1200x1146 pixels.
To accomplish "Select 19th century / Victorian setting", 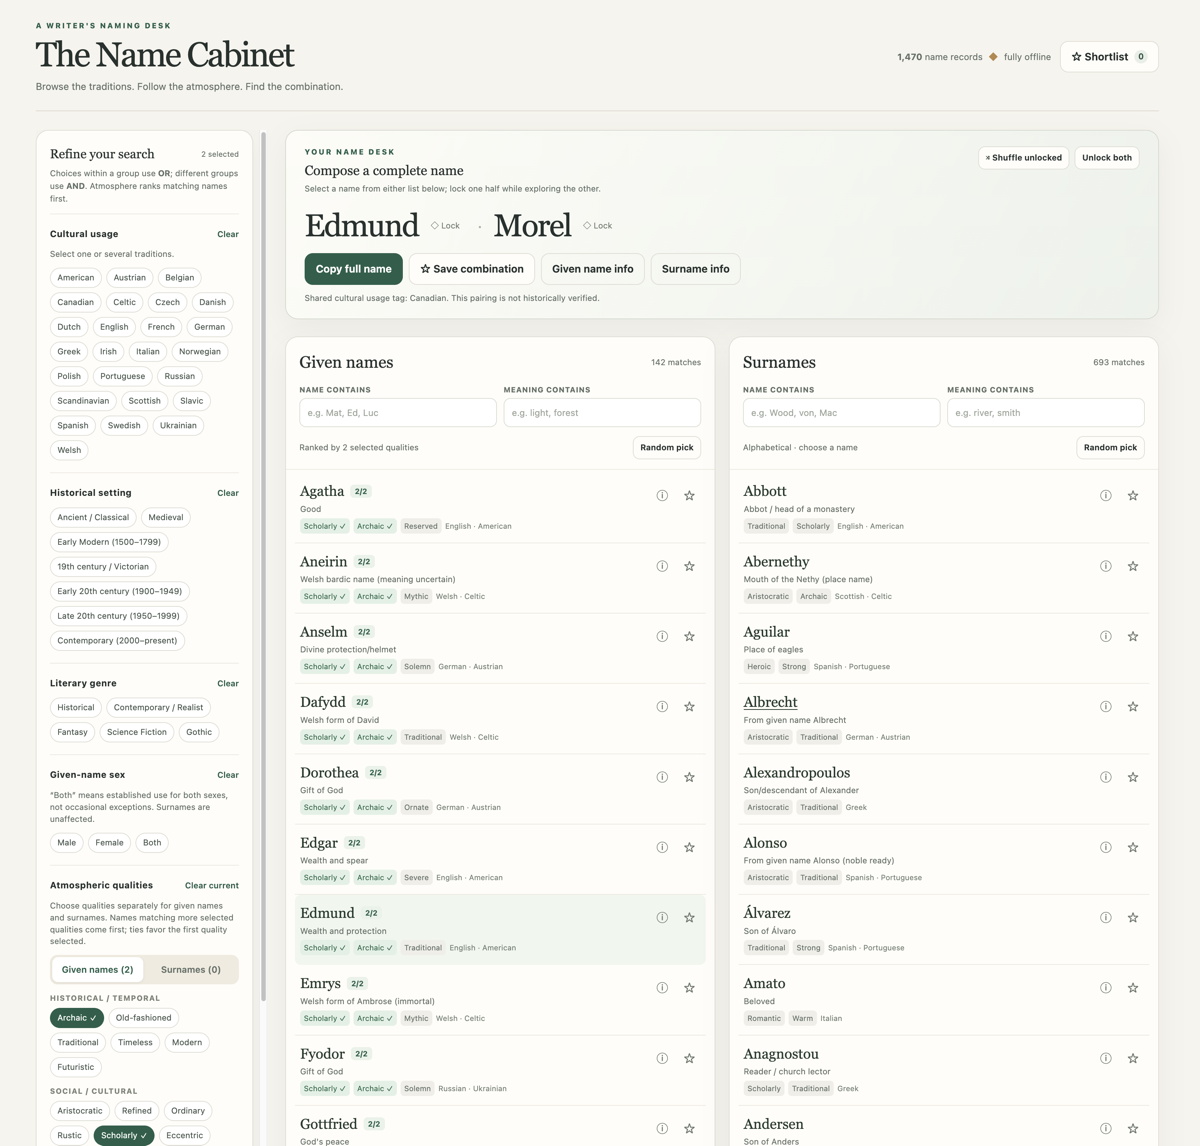I will pyautogui.click(x=103, y=566).
